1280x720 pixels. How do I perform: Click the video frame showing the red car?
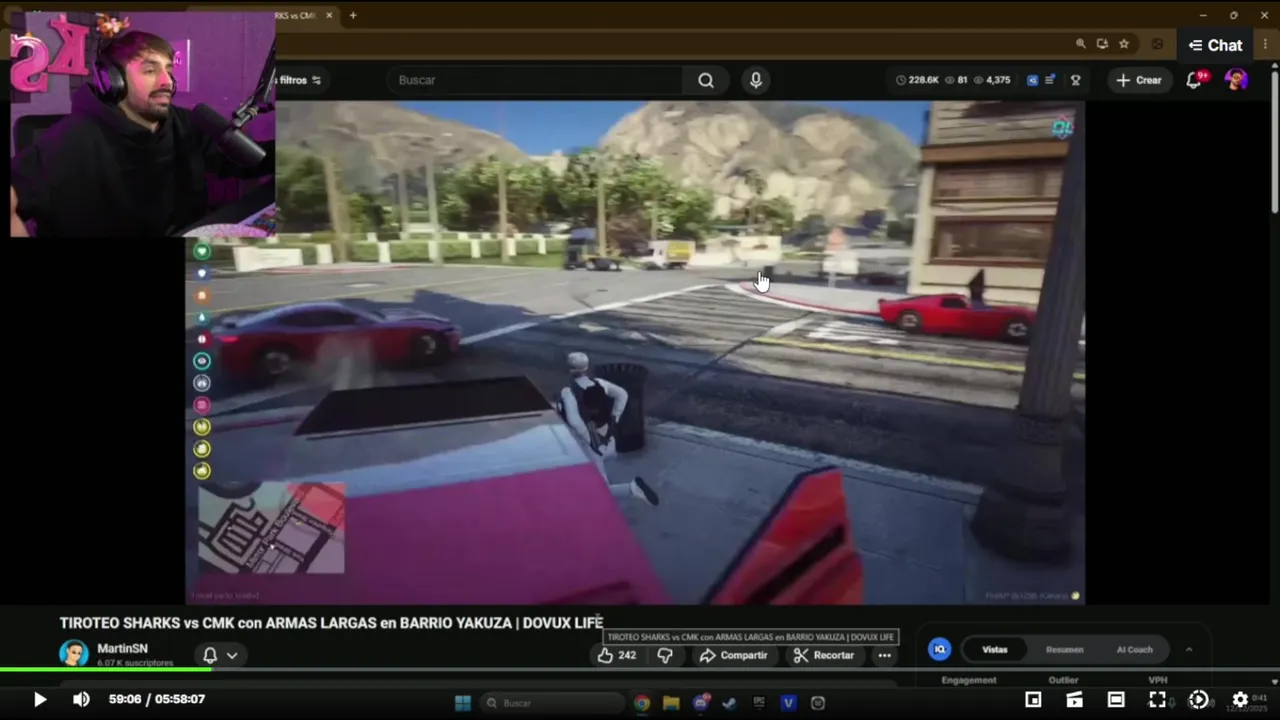click(x=635, y=352)
